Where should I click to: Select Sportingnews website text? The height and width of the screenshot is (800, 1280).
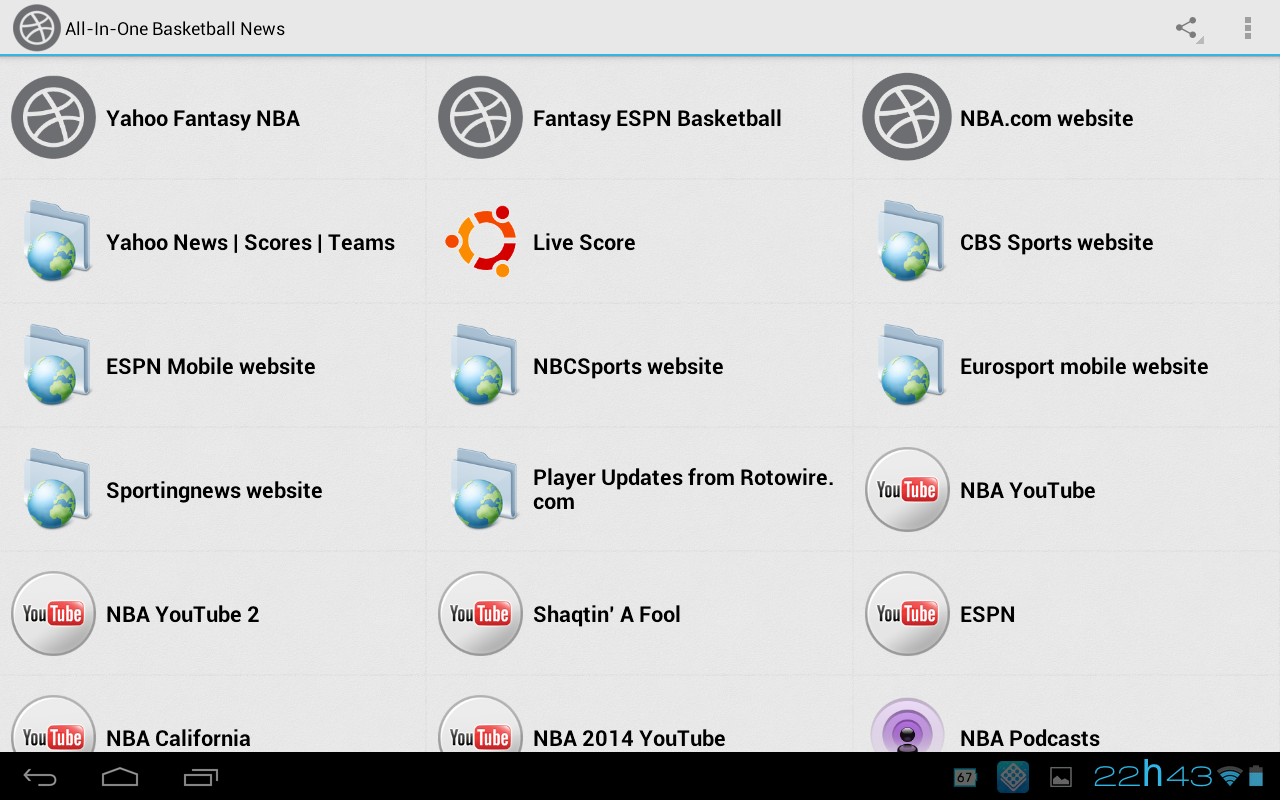214,490
